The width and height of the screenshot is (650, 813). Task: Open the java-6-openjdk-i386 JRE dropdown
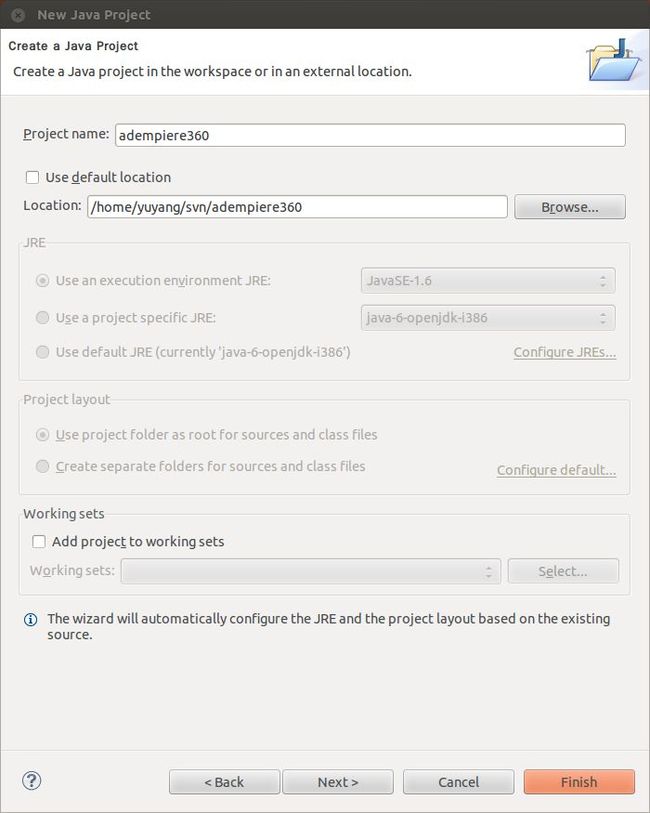click(x=488, y=318)
